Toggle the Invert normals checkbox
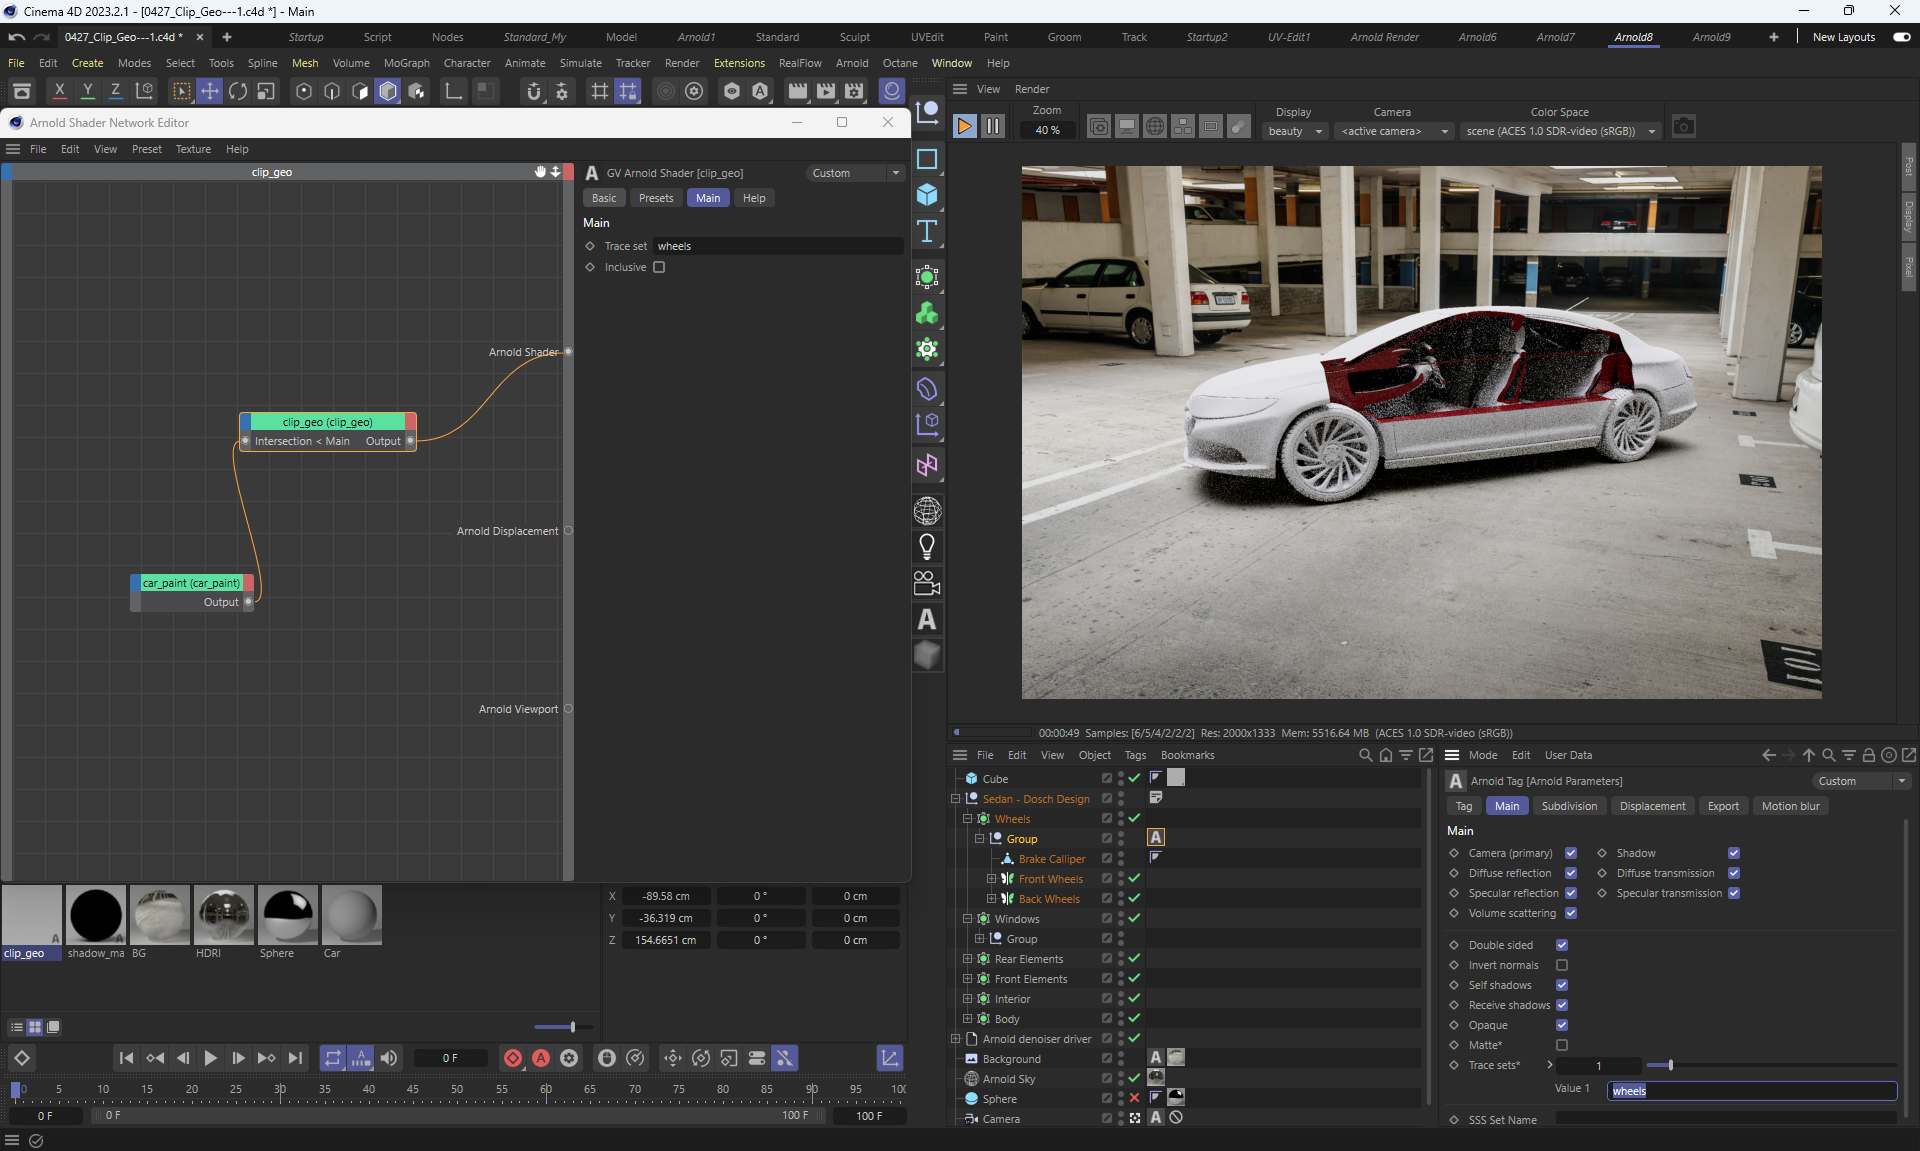This screenshot has width=1920, height=1151. (x=1562, y=965)
